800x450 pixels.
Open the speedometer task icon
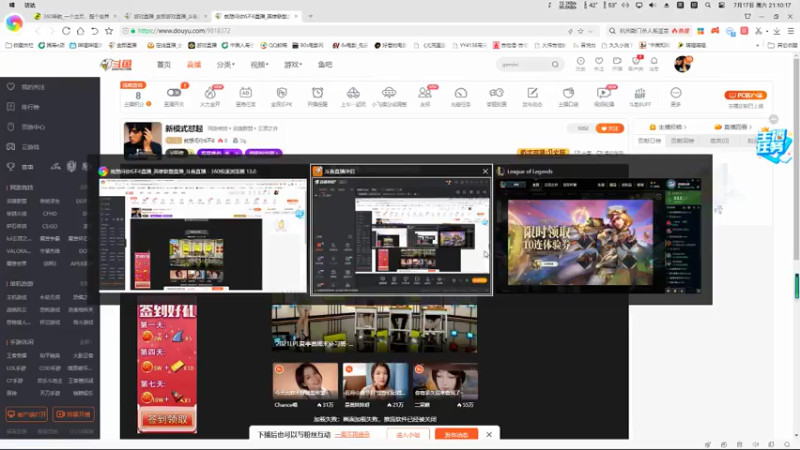click(x=461, y=95)
